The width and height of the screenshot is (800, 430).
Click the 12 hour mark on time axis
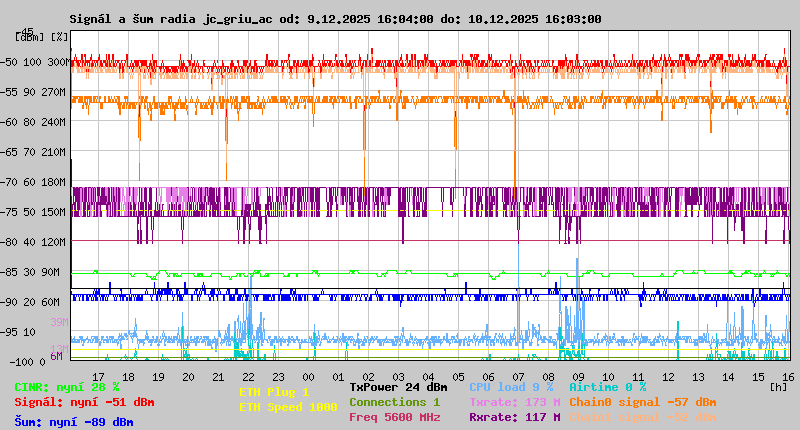point(667,376)
